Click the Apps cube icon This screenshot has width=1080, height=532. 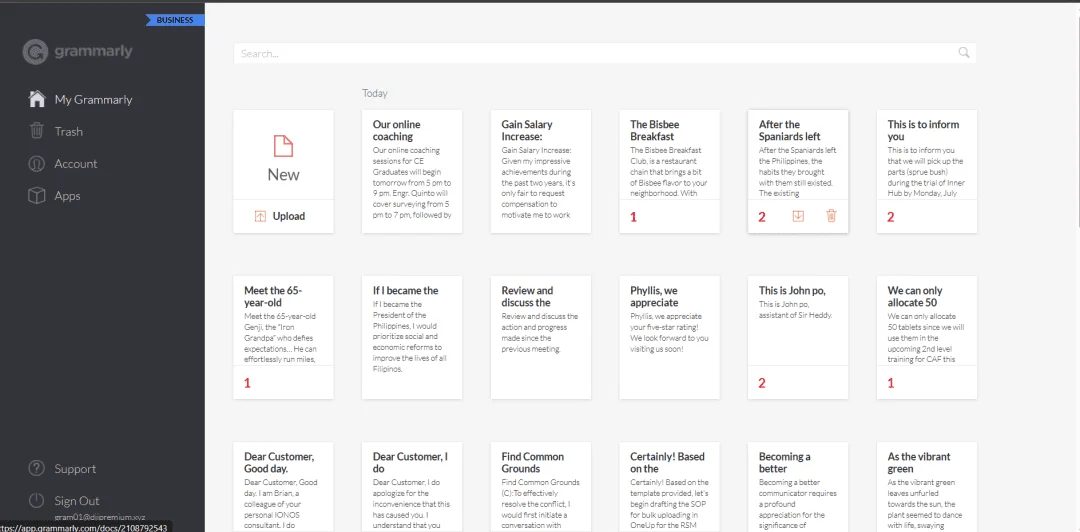(x=37, y=196)
